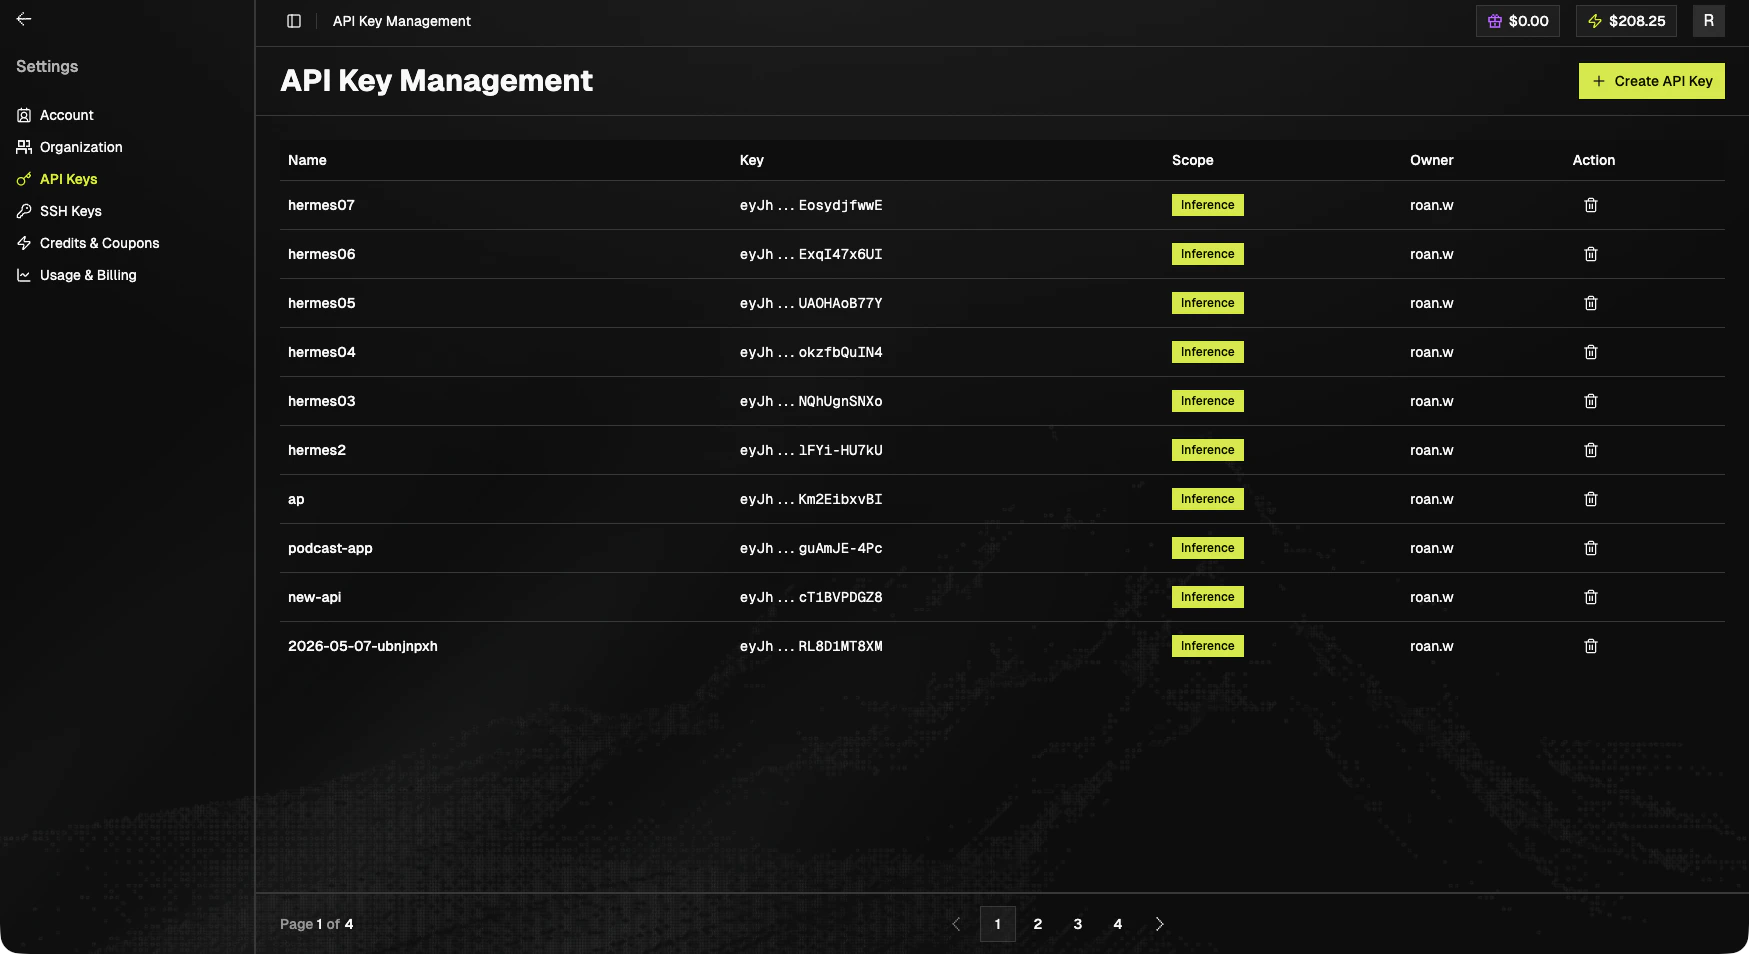Click the Key column header
Screen dimensions: 1749x954
pyautogui.click(x=752, y=160)
